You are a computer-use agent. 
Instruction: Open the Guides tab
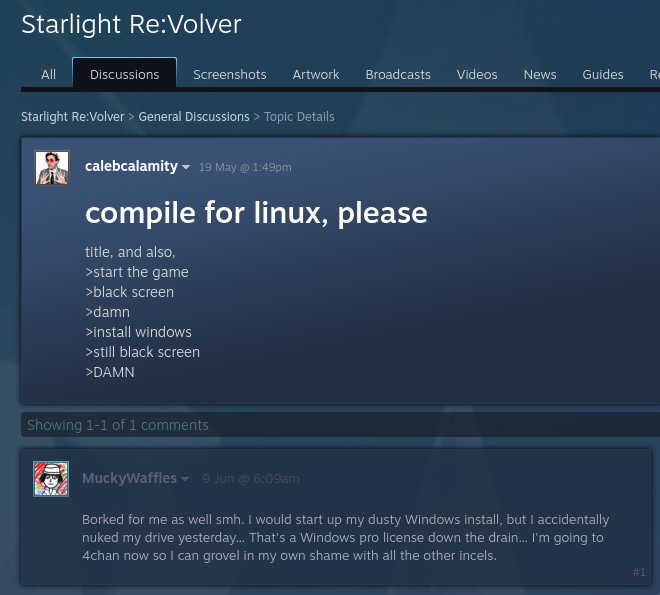click(602, 74)
